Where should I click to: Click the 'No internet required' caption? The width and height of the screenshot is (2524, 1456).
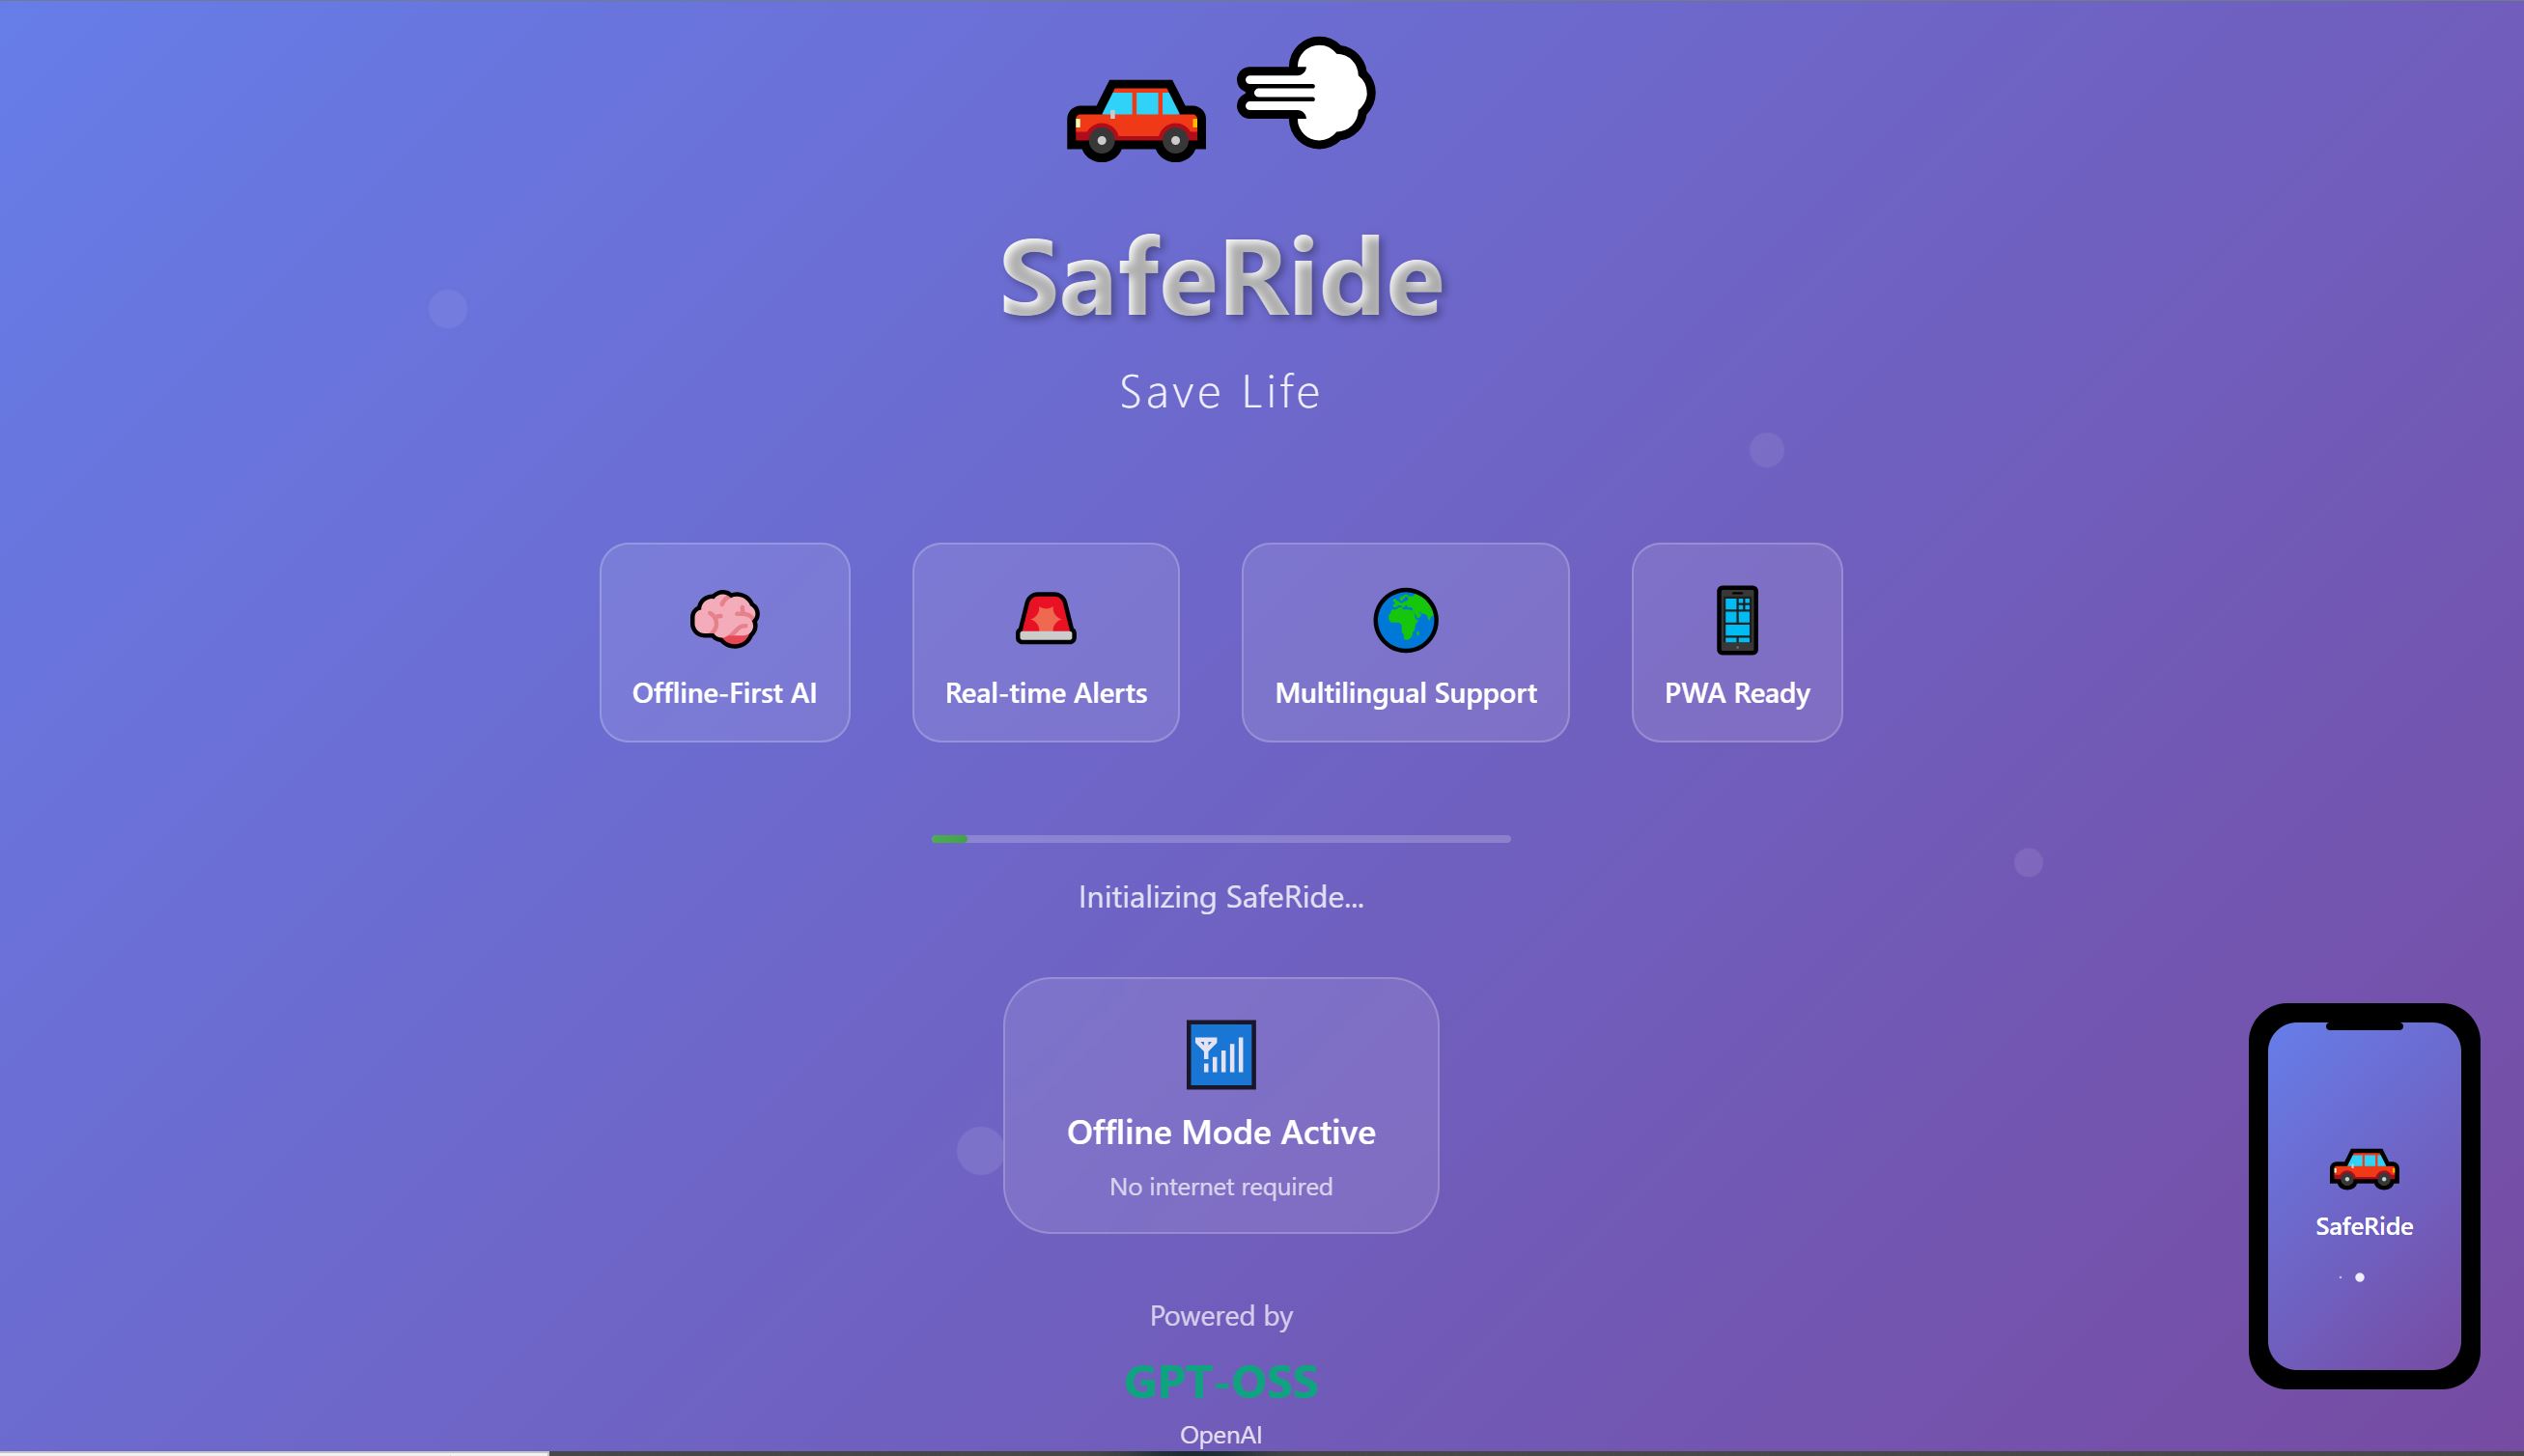pyautogui.click(x=1220, y=1186)
